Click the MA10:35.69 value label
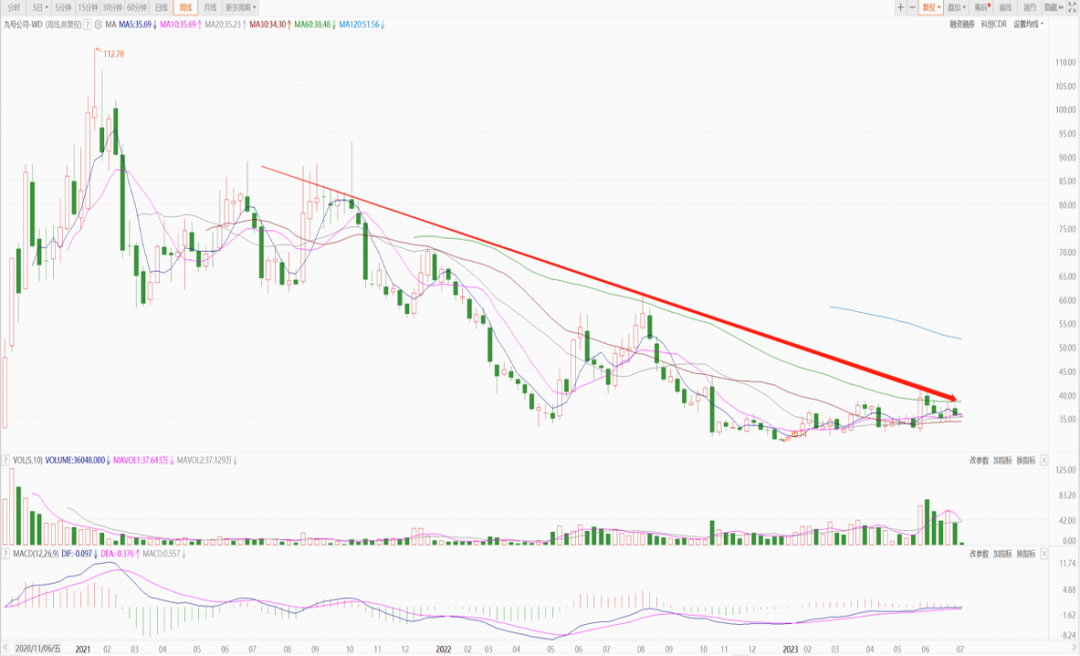Screen dimensions: 1080x656 pos(180,24)
